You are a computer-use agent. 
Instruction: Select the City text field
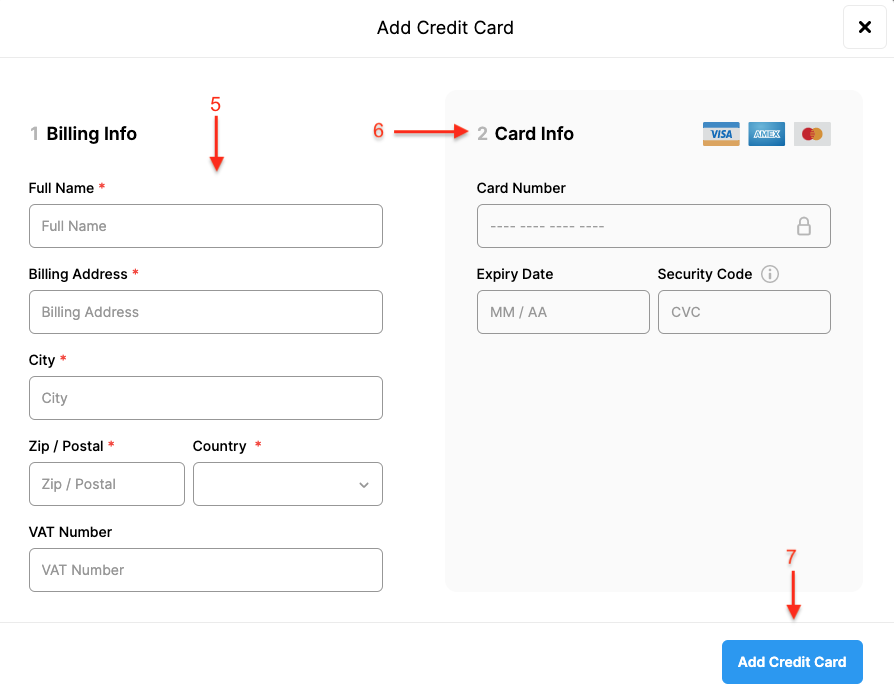coord(205,398)
